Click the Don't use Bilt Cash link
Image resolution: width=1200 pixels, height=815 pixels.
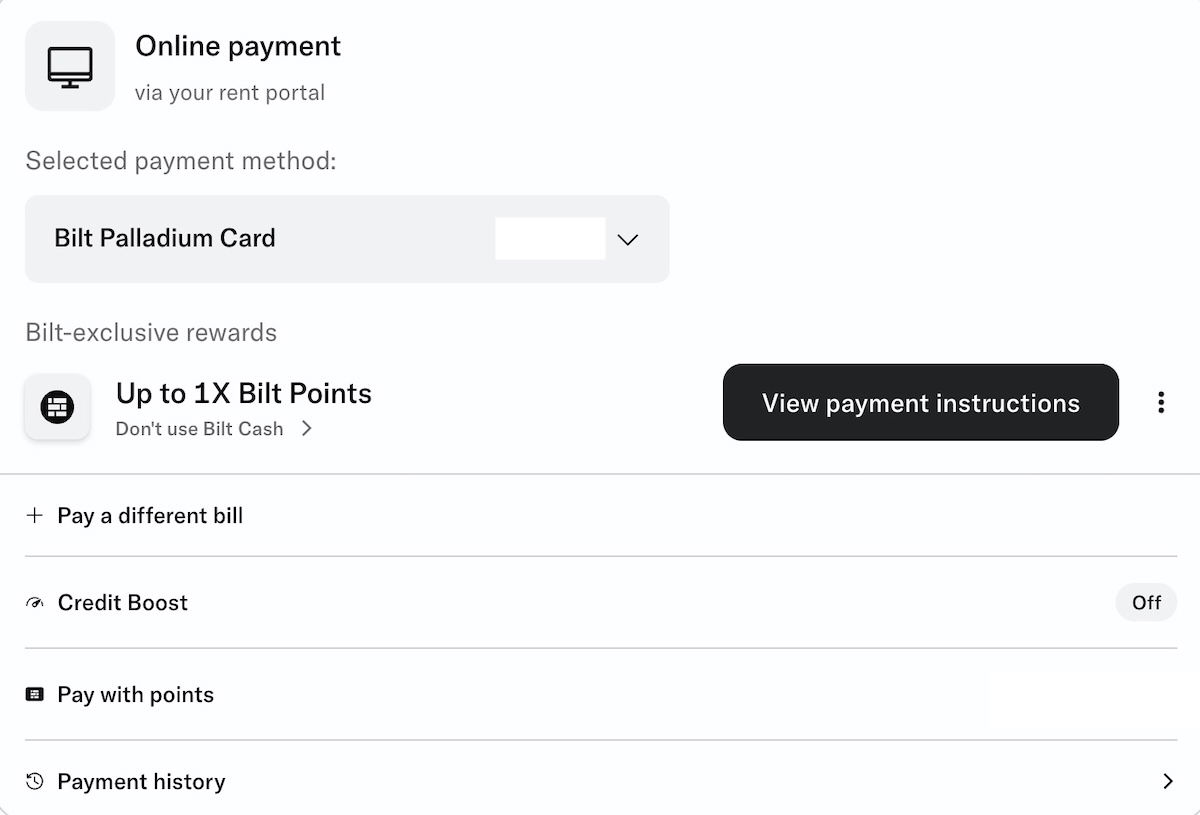coord(199,429)
